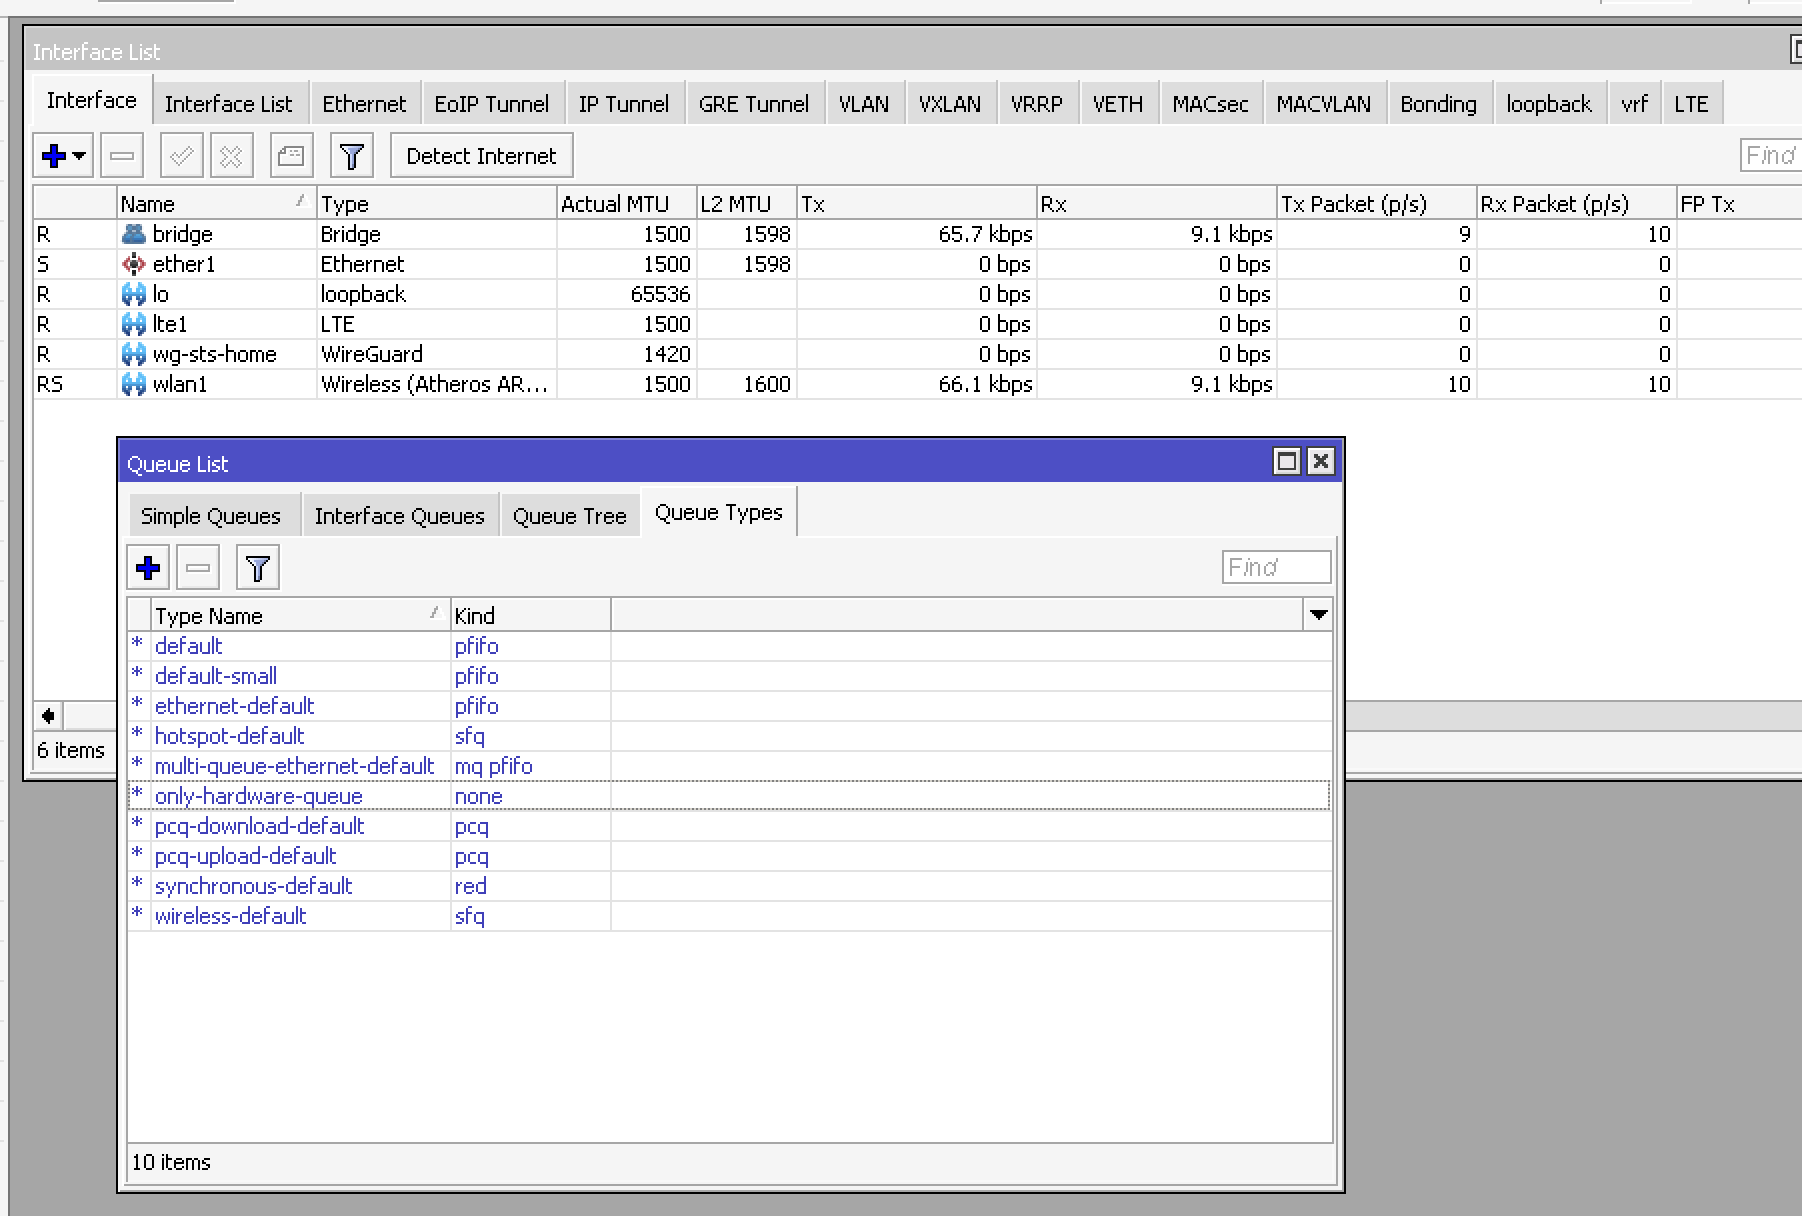Sort by the Type Name column header

pos(300,615)
